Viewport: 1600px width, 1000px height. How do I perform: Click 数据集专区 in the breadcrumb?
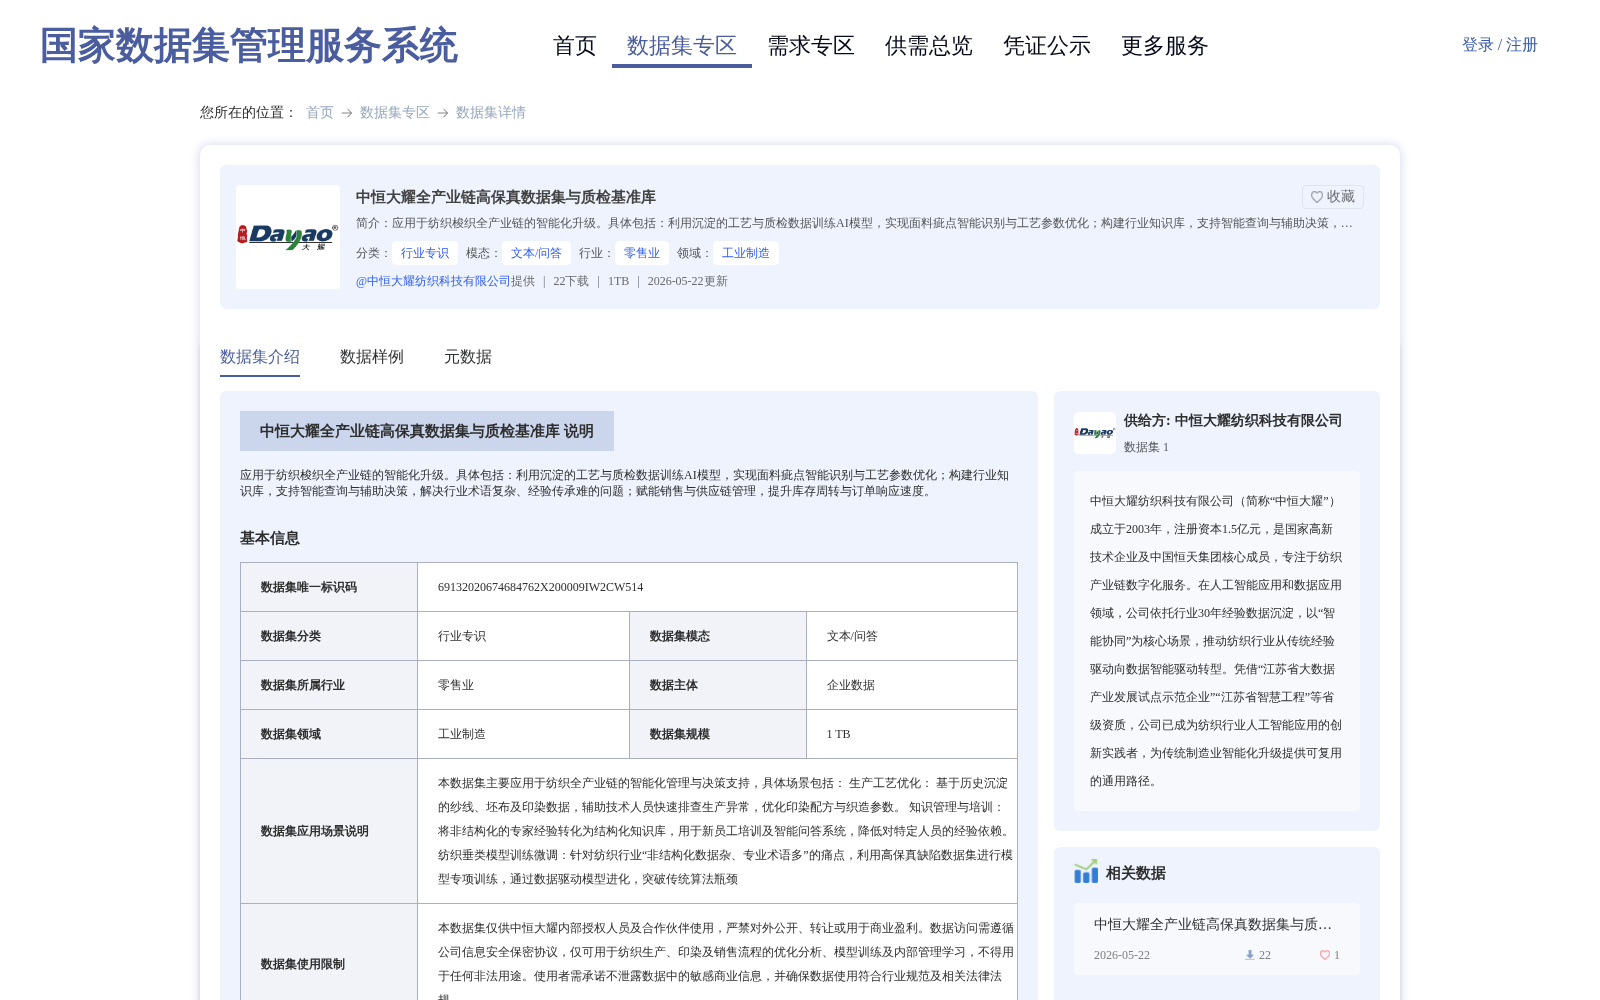pos(395,112)
